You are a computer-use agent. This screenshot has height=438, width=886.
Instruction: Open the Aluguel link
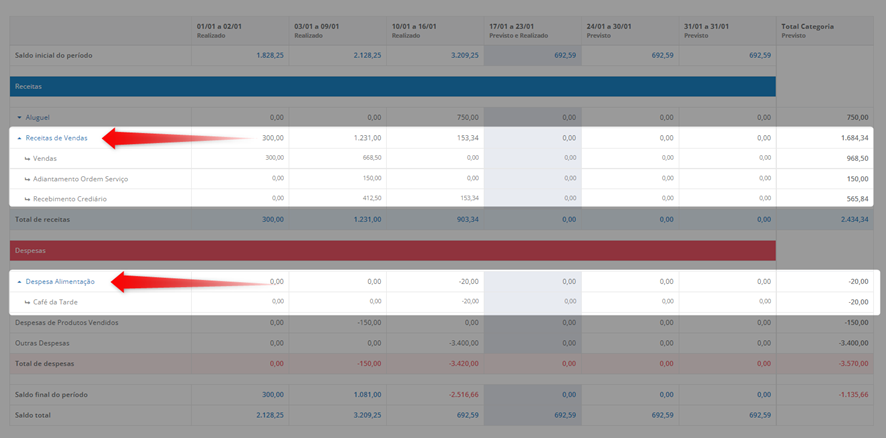(x=37, y=118)
